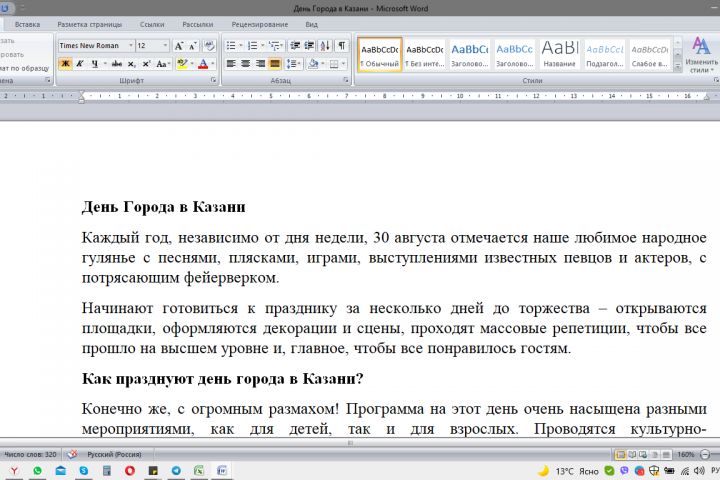The image size is (720, 480).
Task: Select the Обычный style
Action: [x=380, y=55]
